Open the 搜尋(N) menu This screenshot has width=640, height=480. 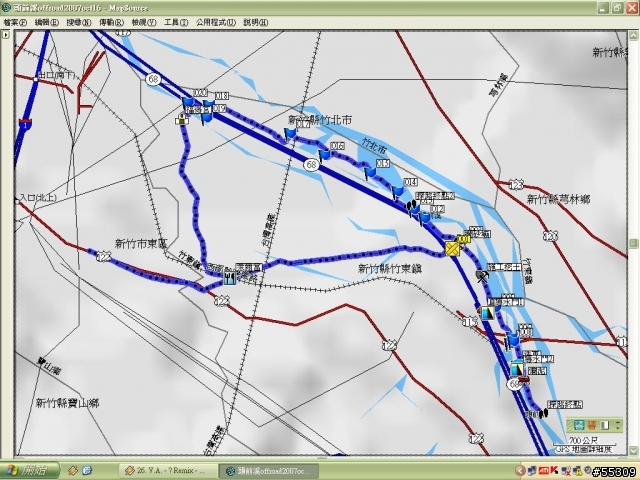[x=79, y=22]
